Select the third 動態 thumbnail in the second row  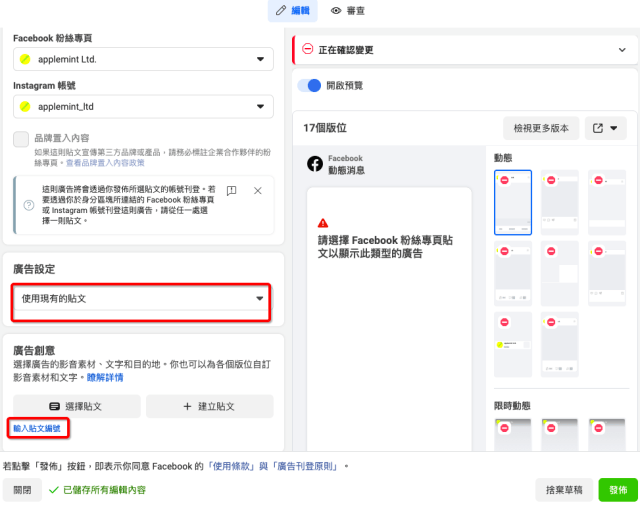click(x=607, y=274)
